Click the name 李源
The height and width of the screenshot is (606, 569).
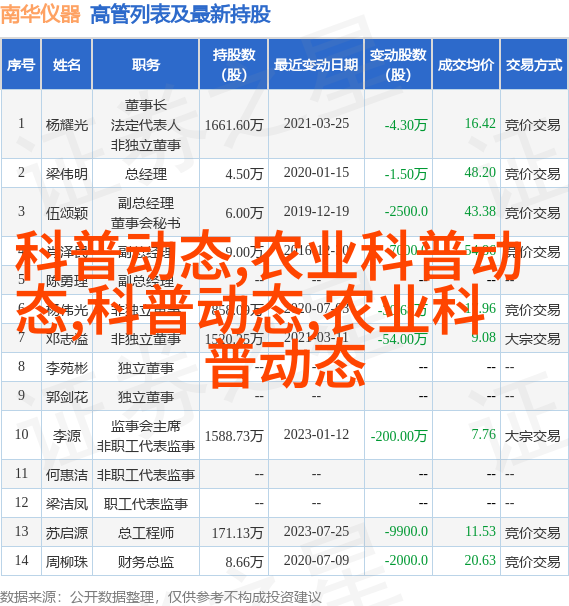(67, 436)
